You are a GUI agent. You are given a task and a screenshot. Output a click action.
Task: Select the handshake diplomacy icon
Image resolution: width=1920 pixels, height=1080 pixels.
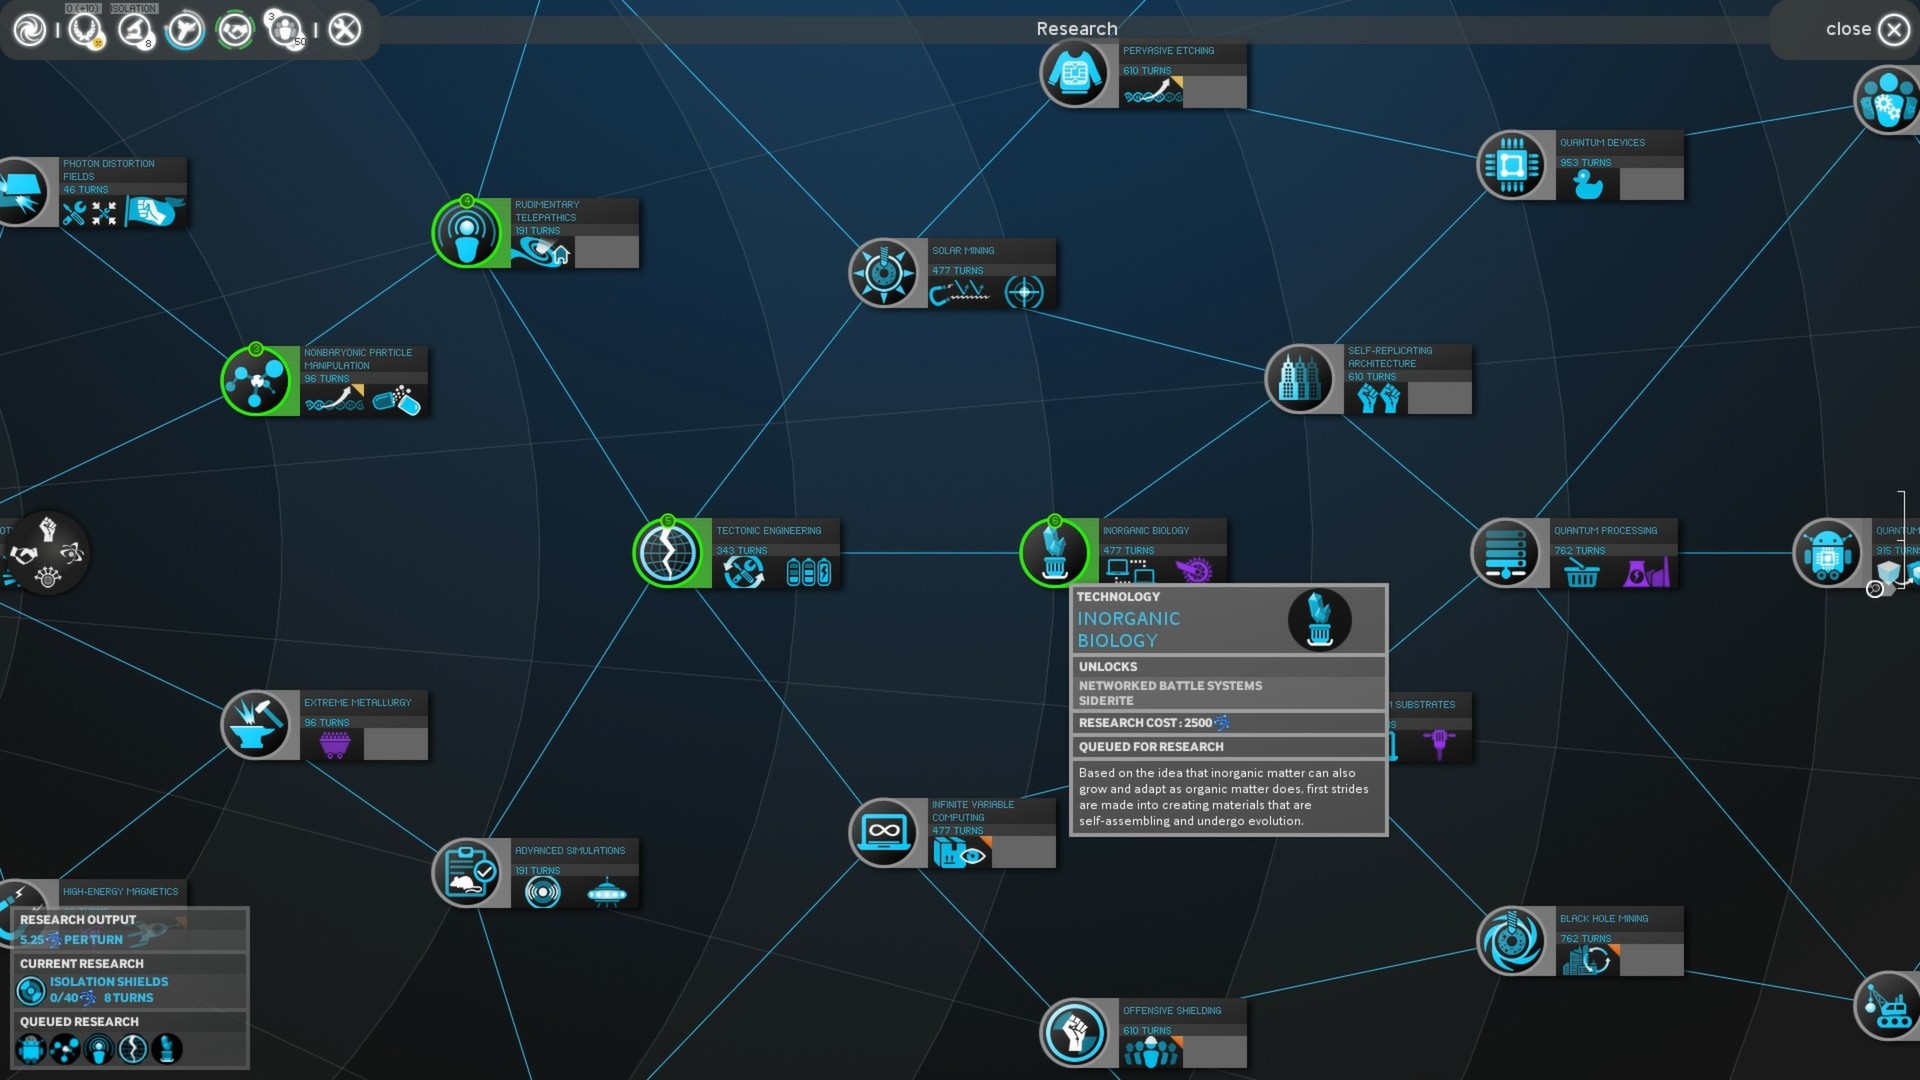point(234,29)
